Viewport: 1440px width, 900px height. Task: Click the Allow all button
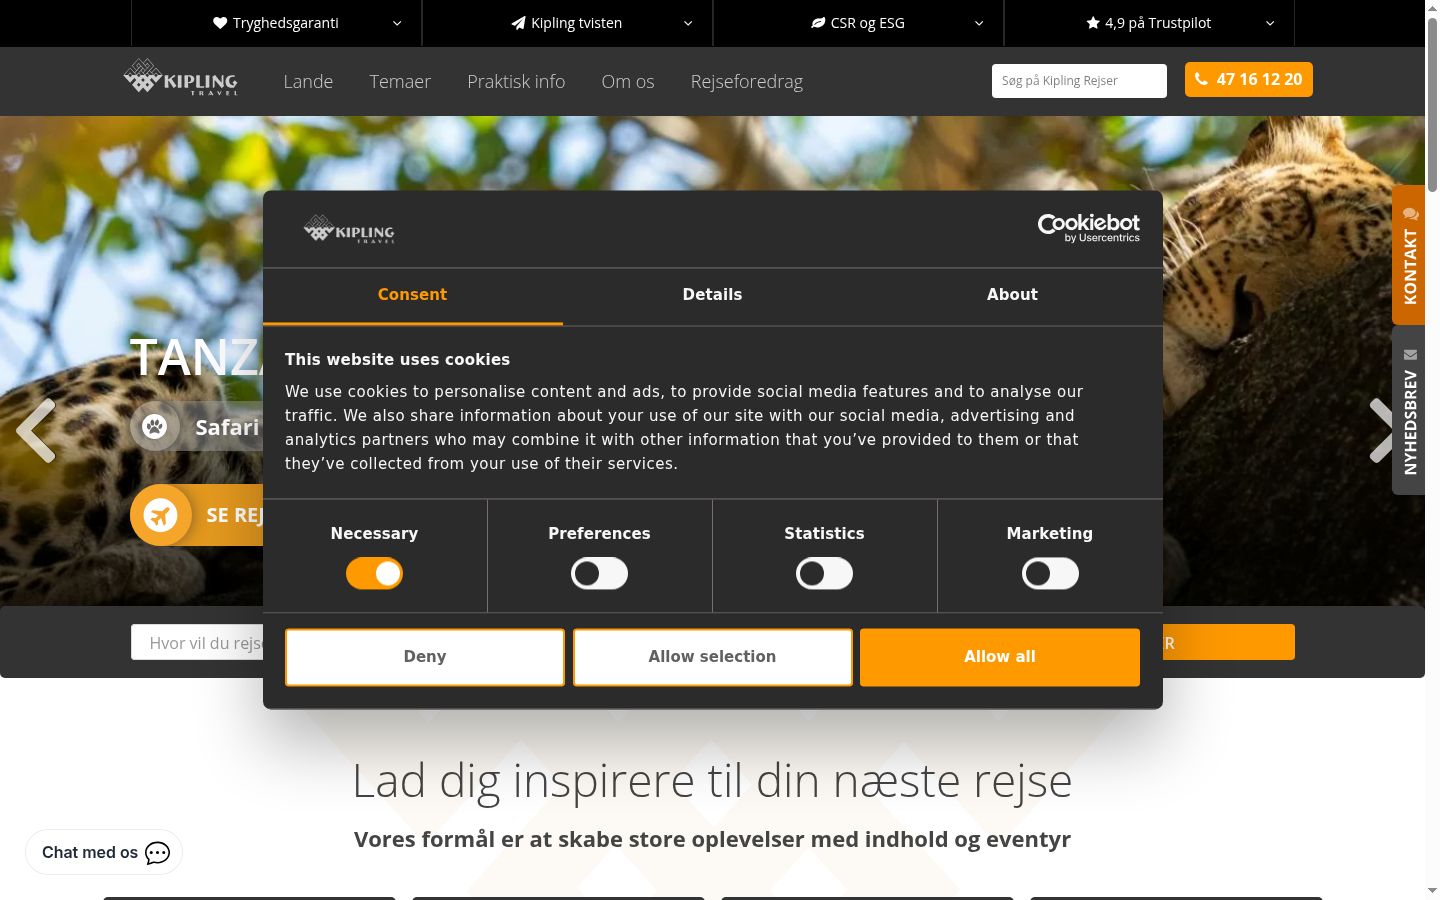(x=1000, y=657)
